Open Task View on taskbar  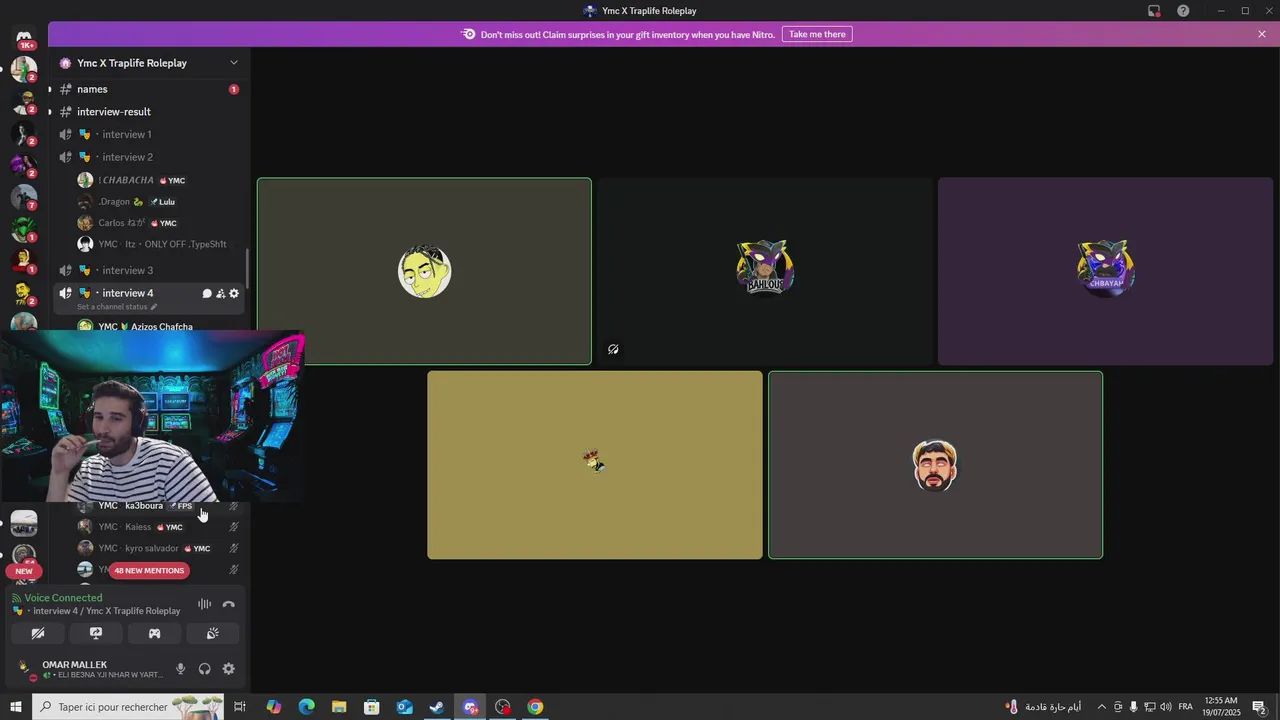[x=240, y=707]
